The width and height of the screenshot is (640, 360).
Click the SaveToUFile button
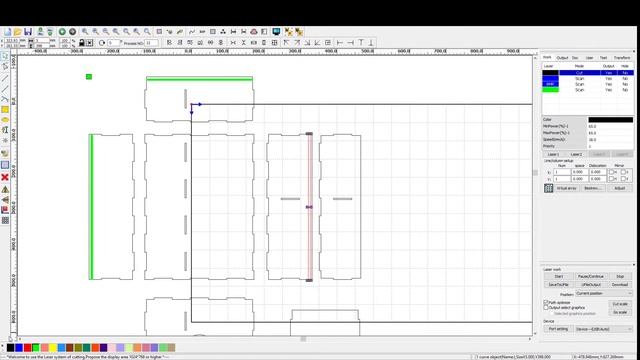click(x=559, y=284)
